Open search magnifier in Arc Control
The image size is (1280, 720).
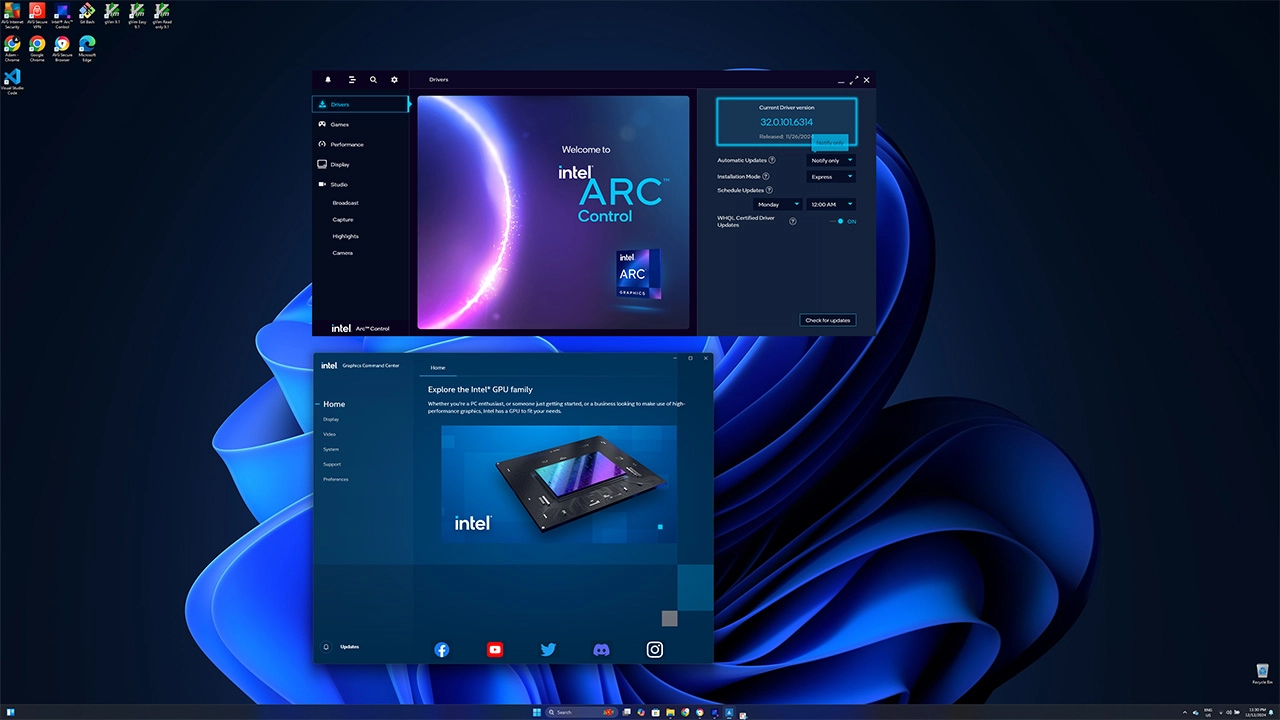(373, 80)
